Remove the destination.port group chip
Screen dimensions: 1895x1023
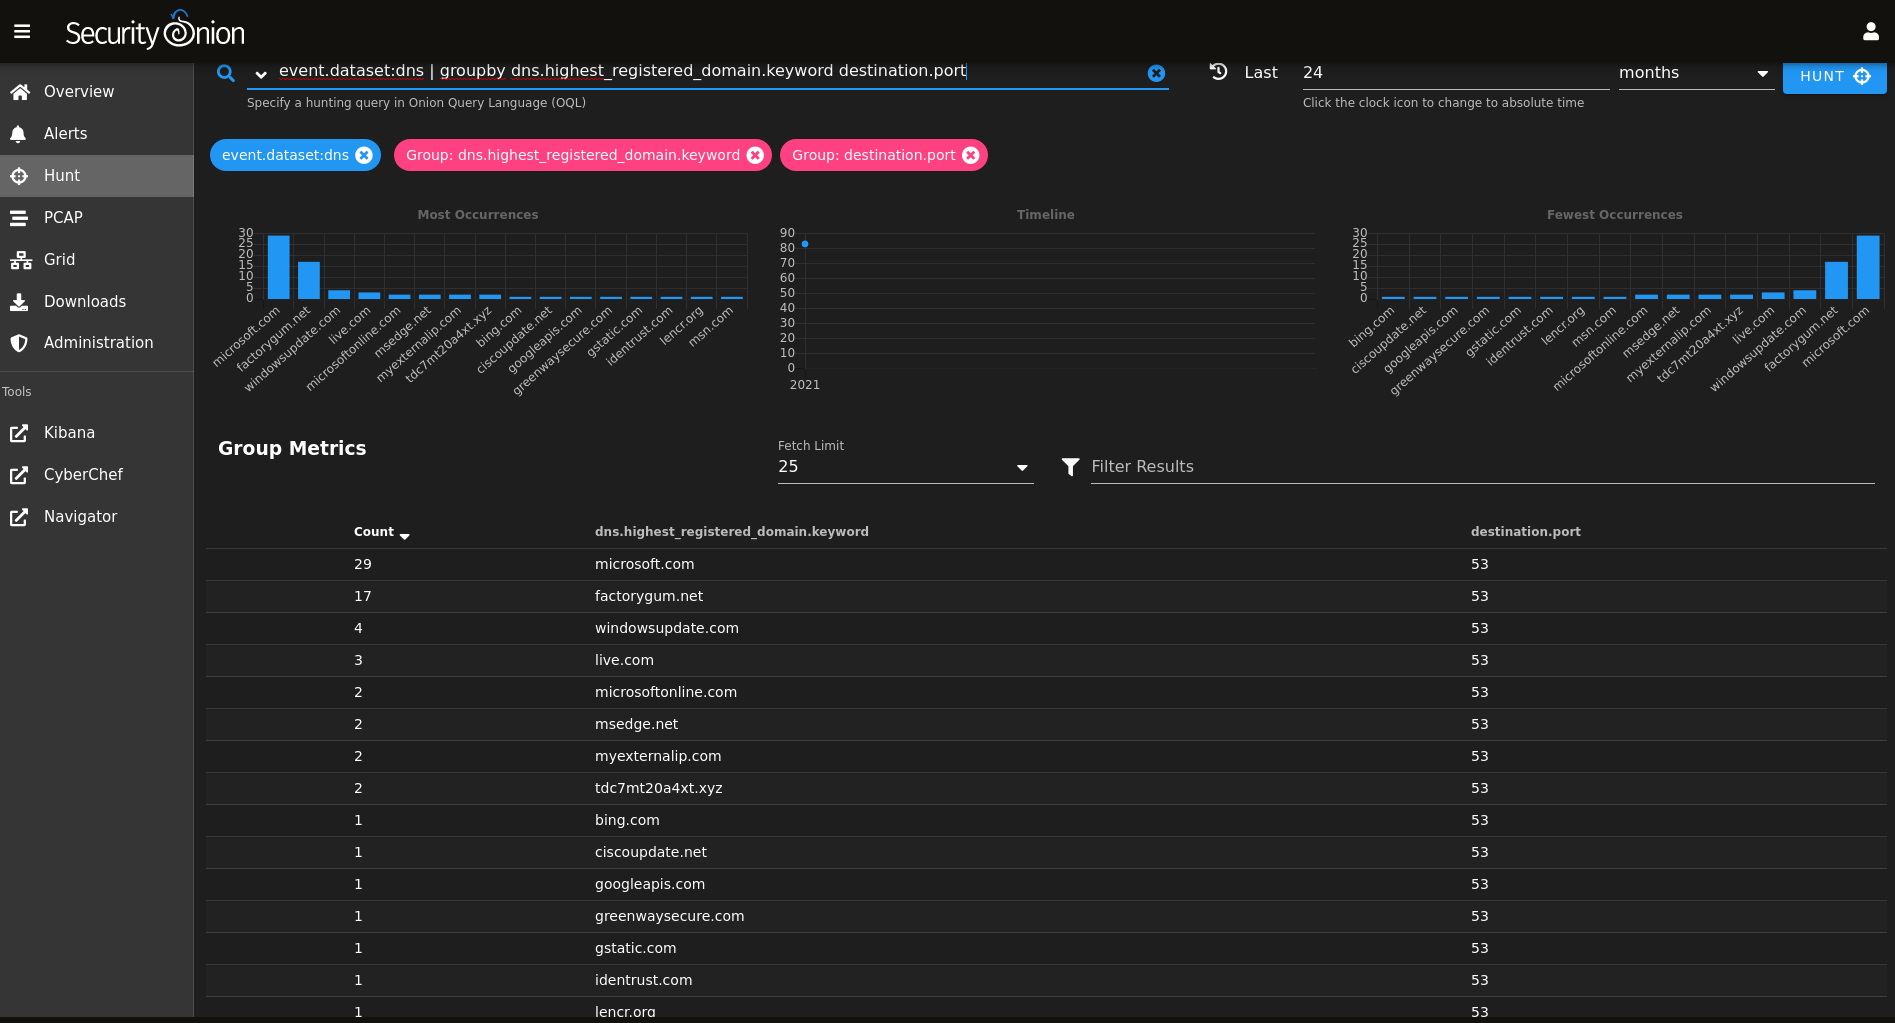point(970,155)
